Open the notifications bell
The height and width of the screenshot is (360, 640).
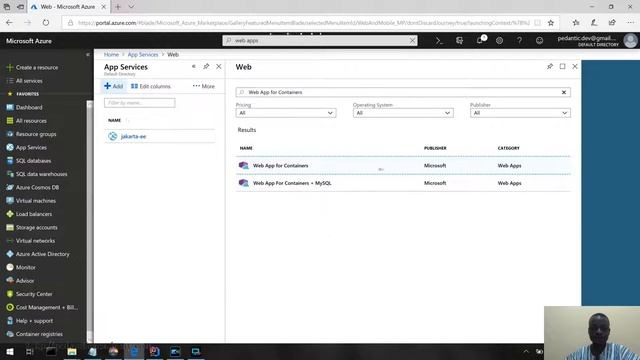(480, 40)
